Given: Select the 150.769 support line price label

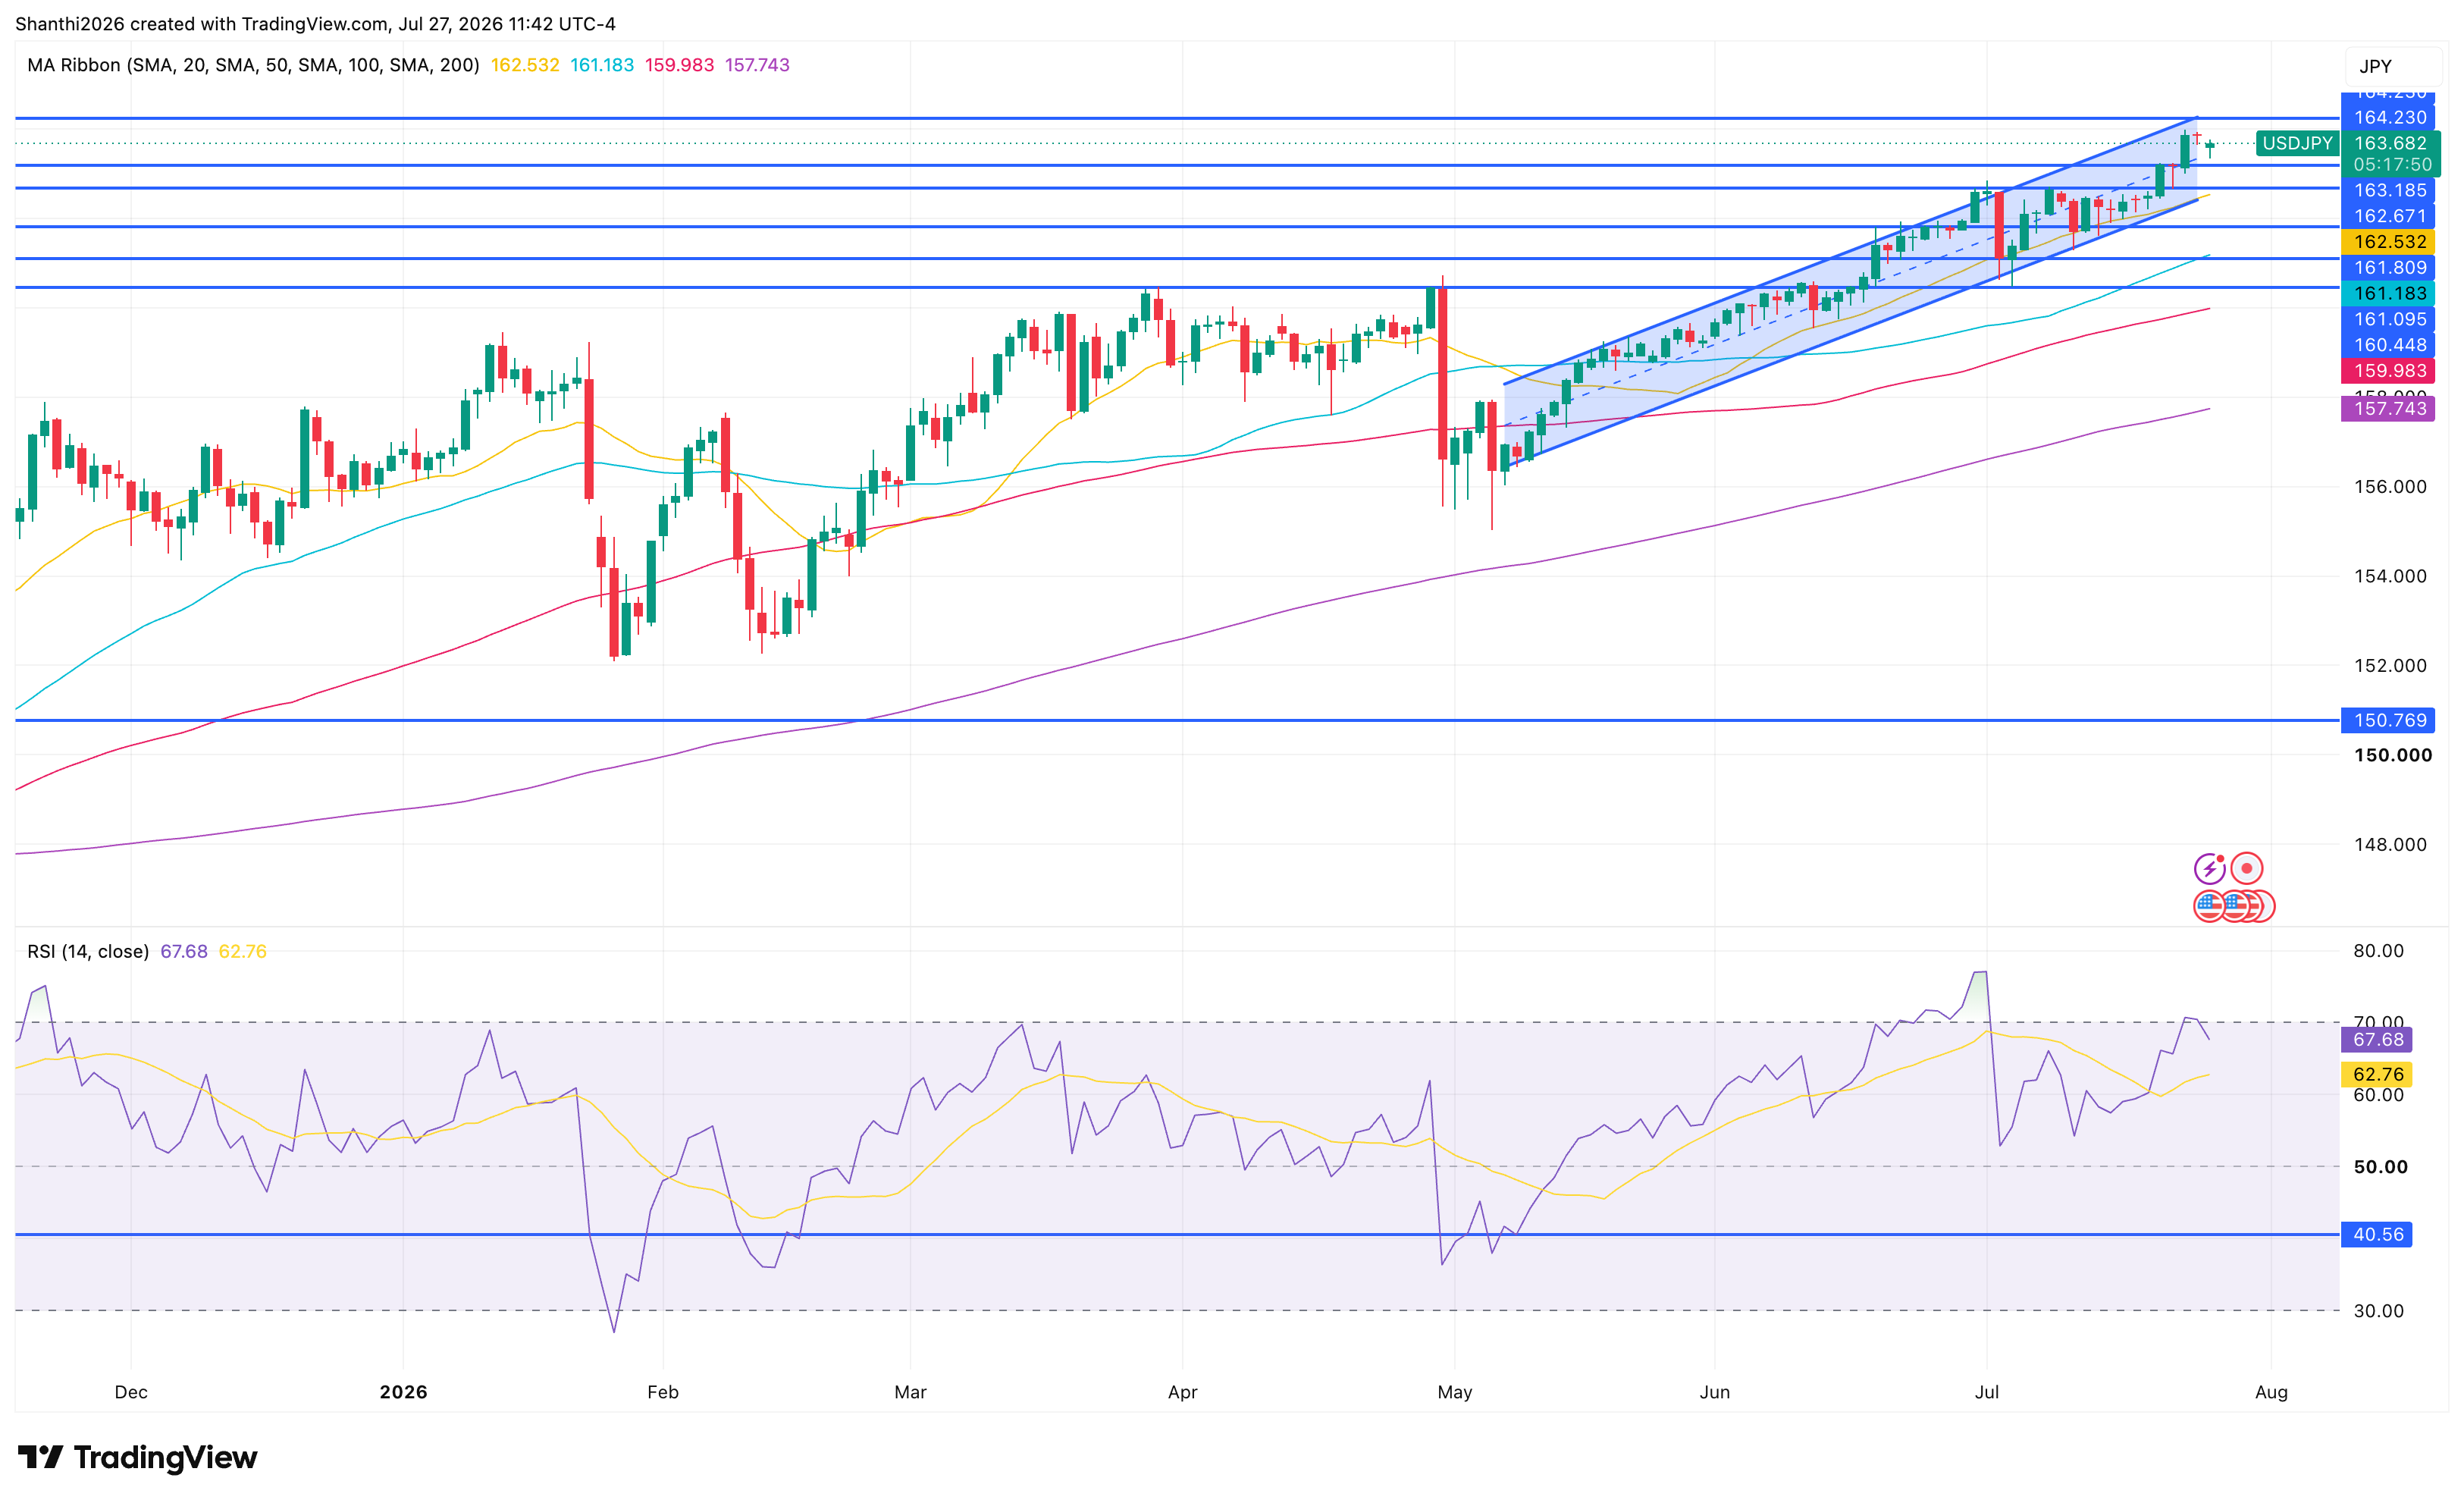Looking at the screenshot, I should click(2389, 720).
